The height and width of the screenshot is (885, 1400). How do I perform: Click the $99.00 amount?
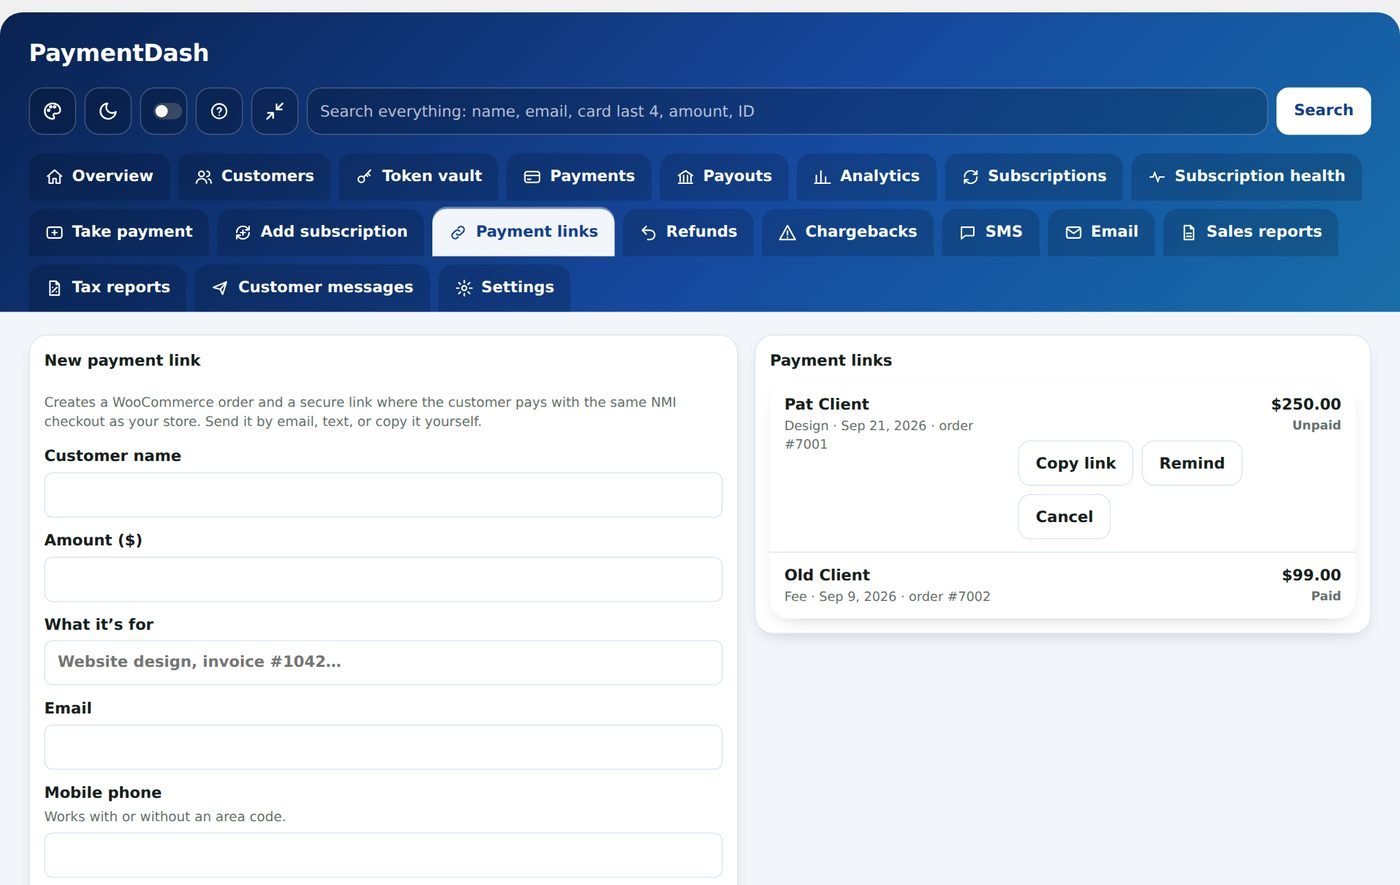1311,575
